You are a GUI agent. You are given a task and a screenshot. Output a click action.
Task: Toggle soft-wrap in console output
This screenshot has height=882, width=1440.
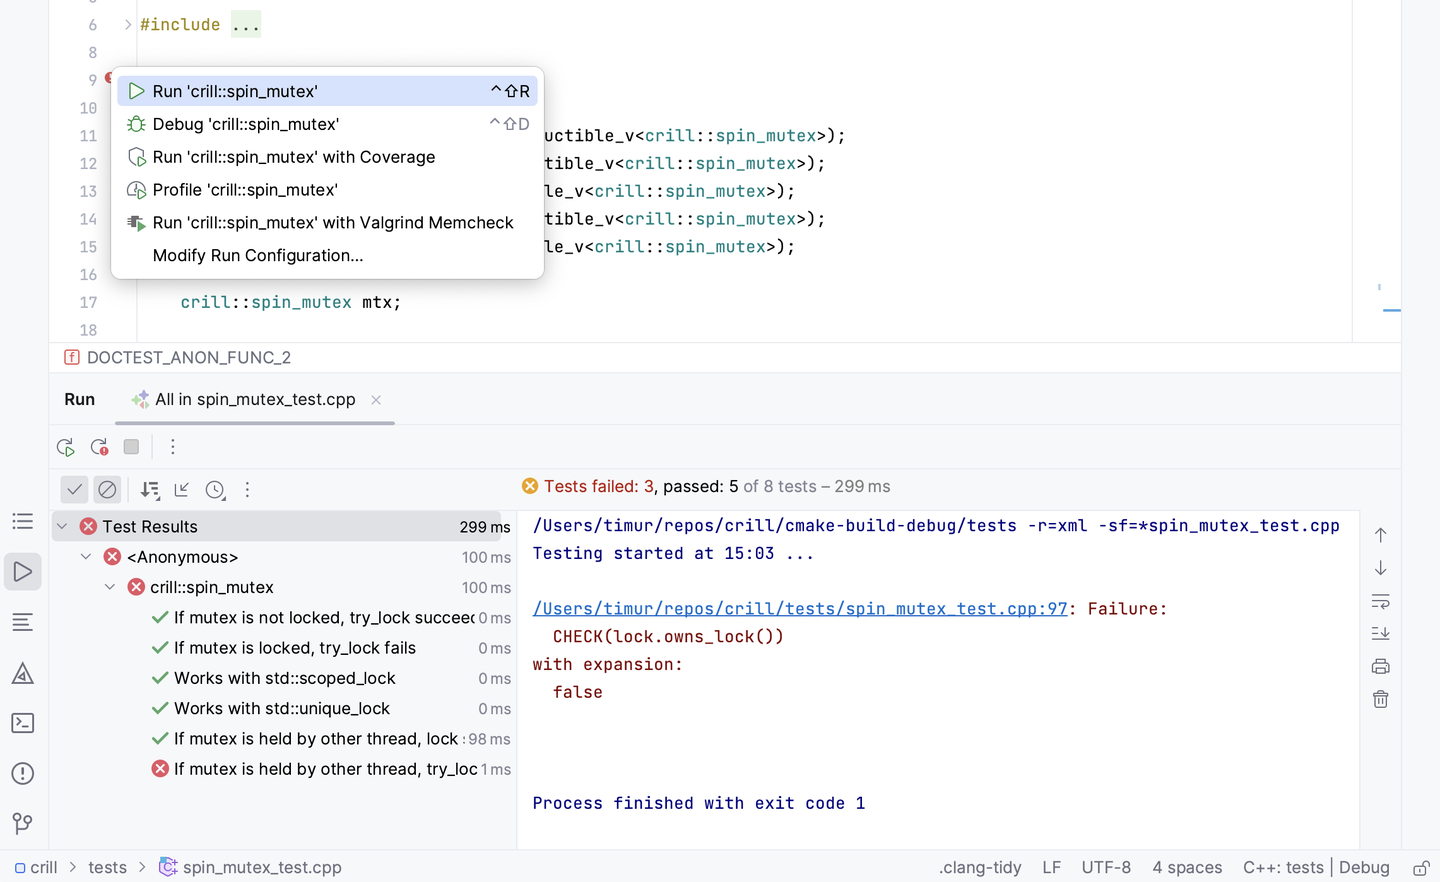coord(1380,601)
